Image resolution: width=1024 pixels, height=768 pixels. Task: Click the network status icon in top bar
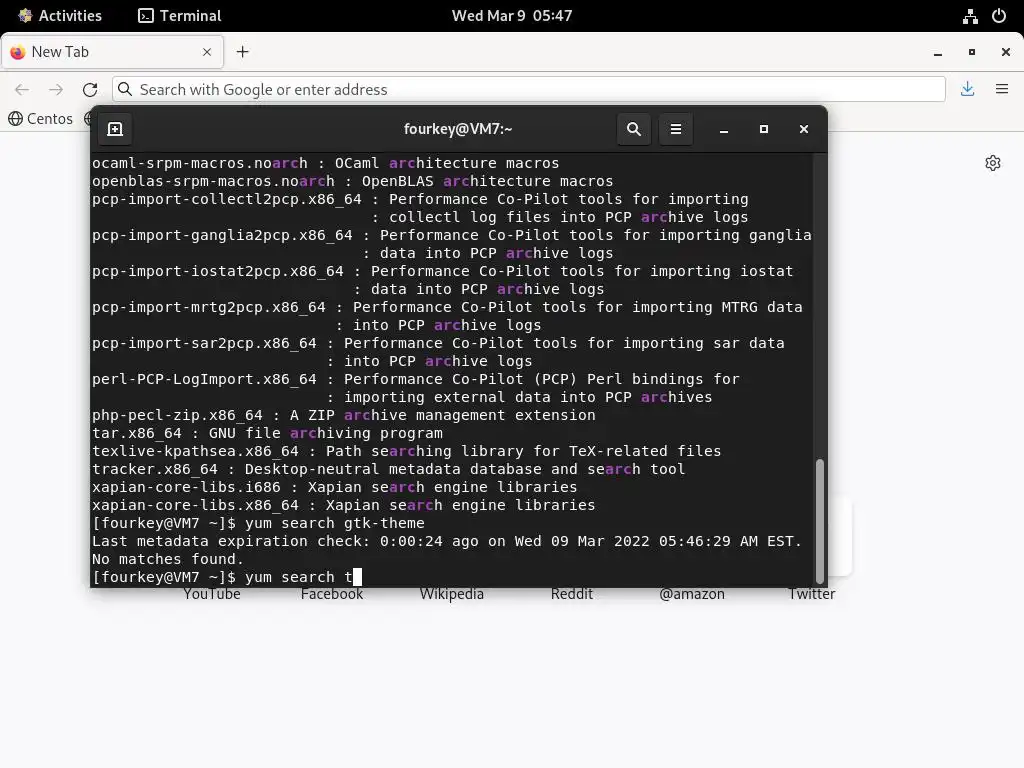(970, 16)
